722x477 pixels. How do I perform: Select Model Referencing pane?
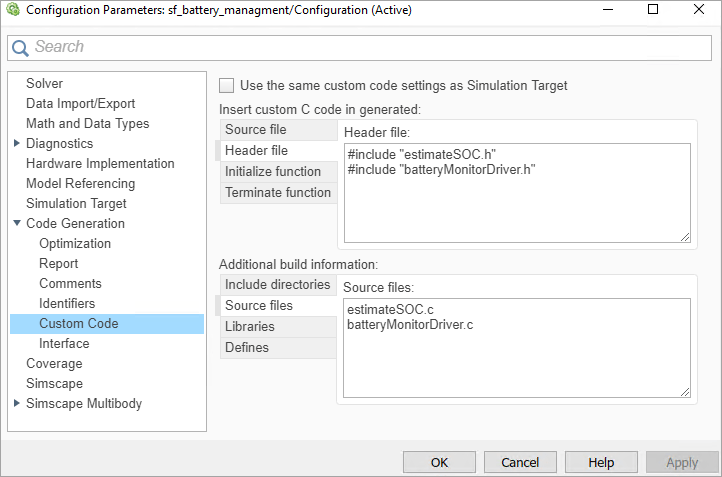[x=81, y=183]
